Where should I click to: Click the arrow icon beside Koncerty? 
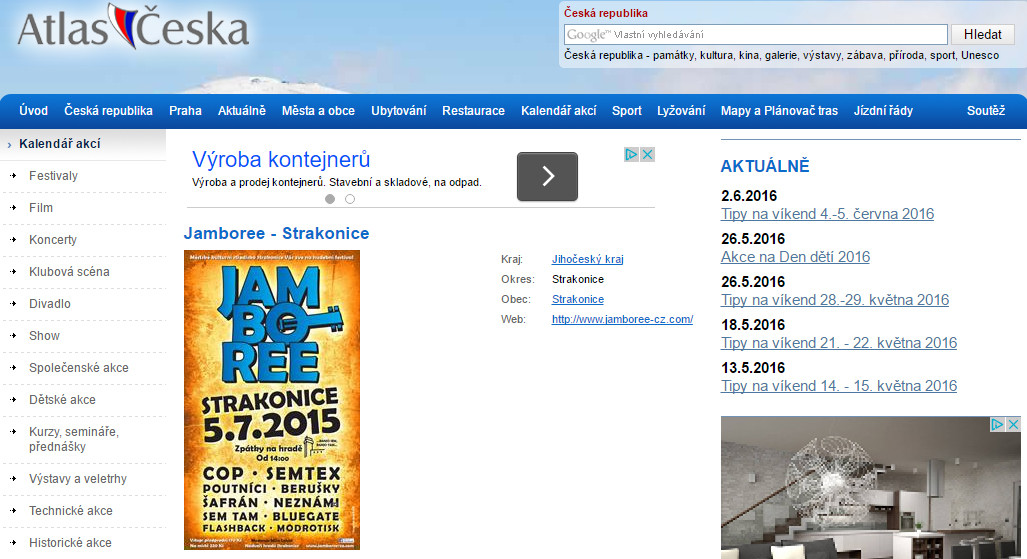pyautogui.click(x=12, y=240)
